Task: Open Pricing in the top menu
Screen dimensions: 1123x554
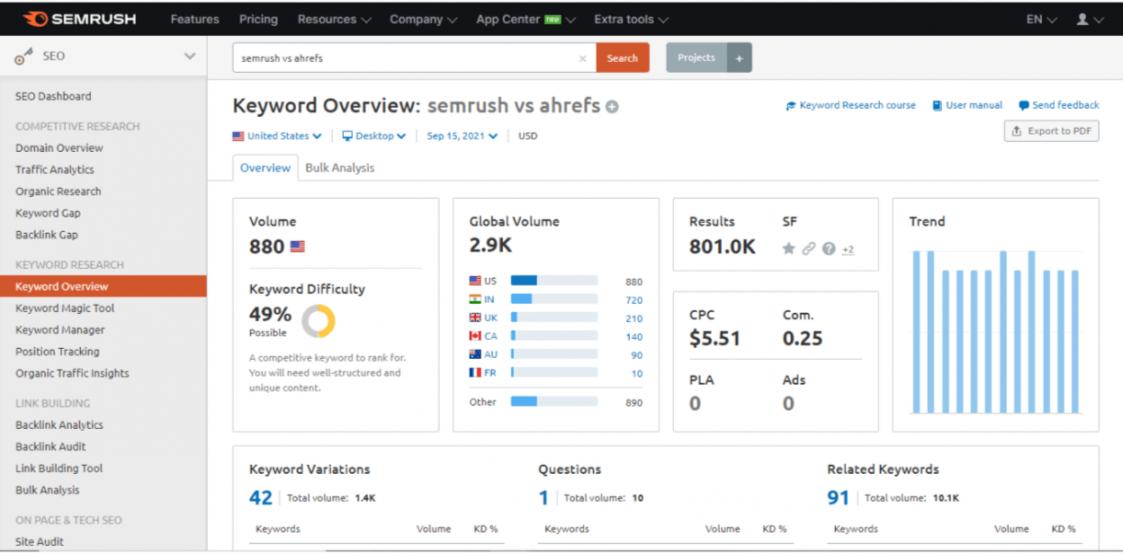Action: [259, 19]
